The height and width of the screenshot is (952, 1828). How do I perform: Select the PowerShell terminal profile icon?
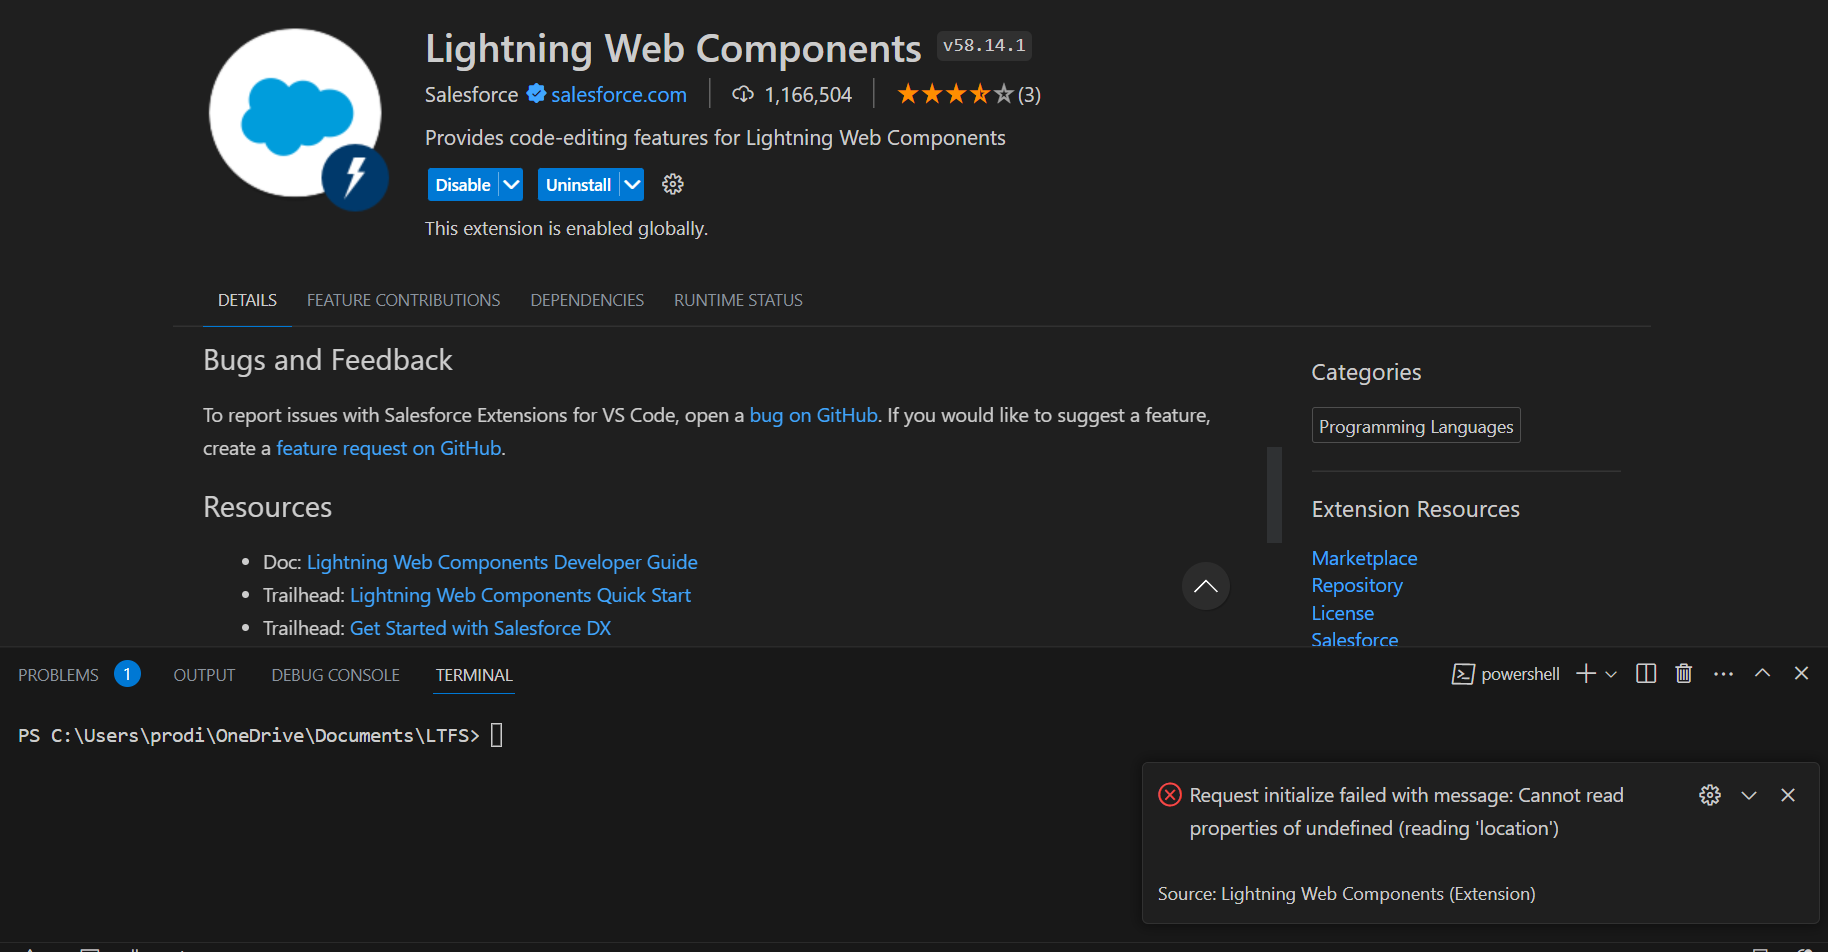point(1462,673)
